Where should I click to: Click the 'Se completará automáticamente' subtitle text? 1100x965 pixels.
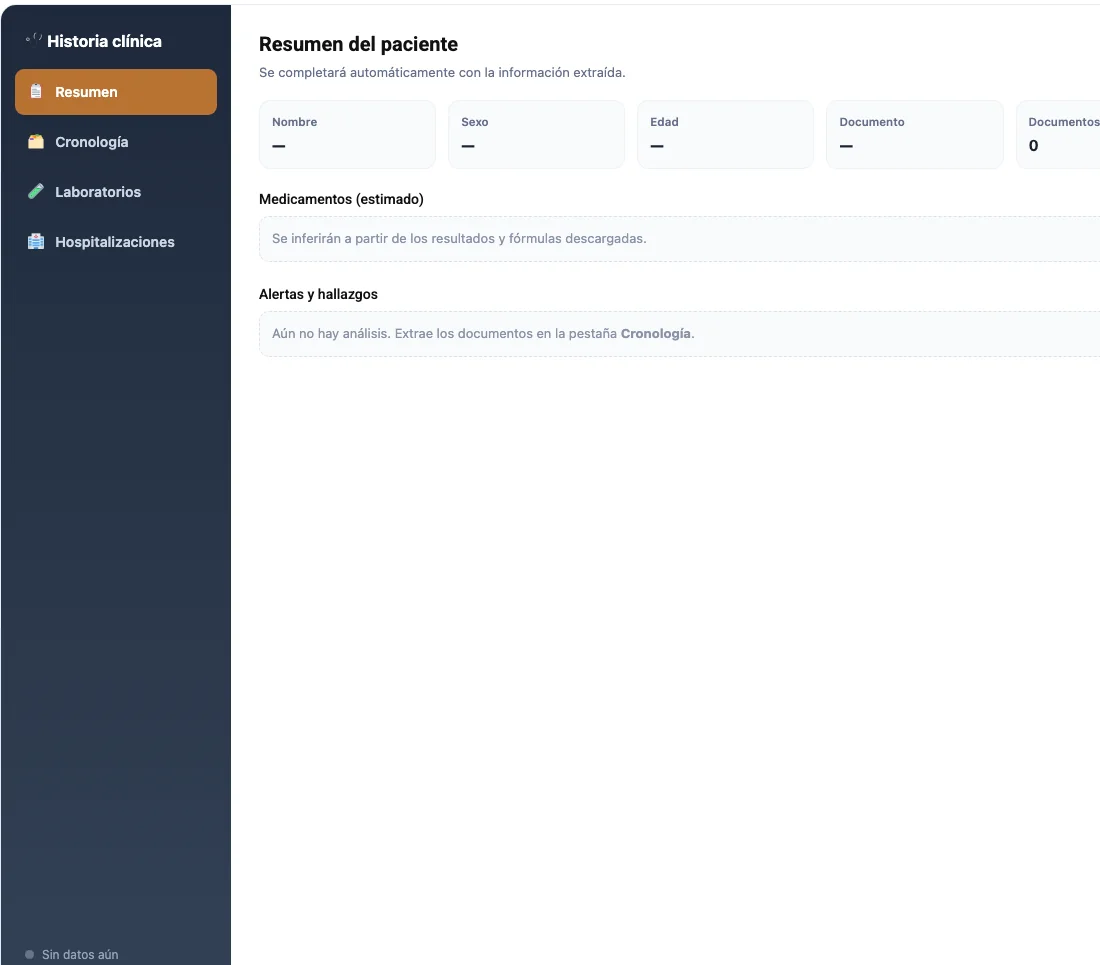tap(442, 72)
